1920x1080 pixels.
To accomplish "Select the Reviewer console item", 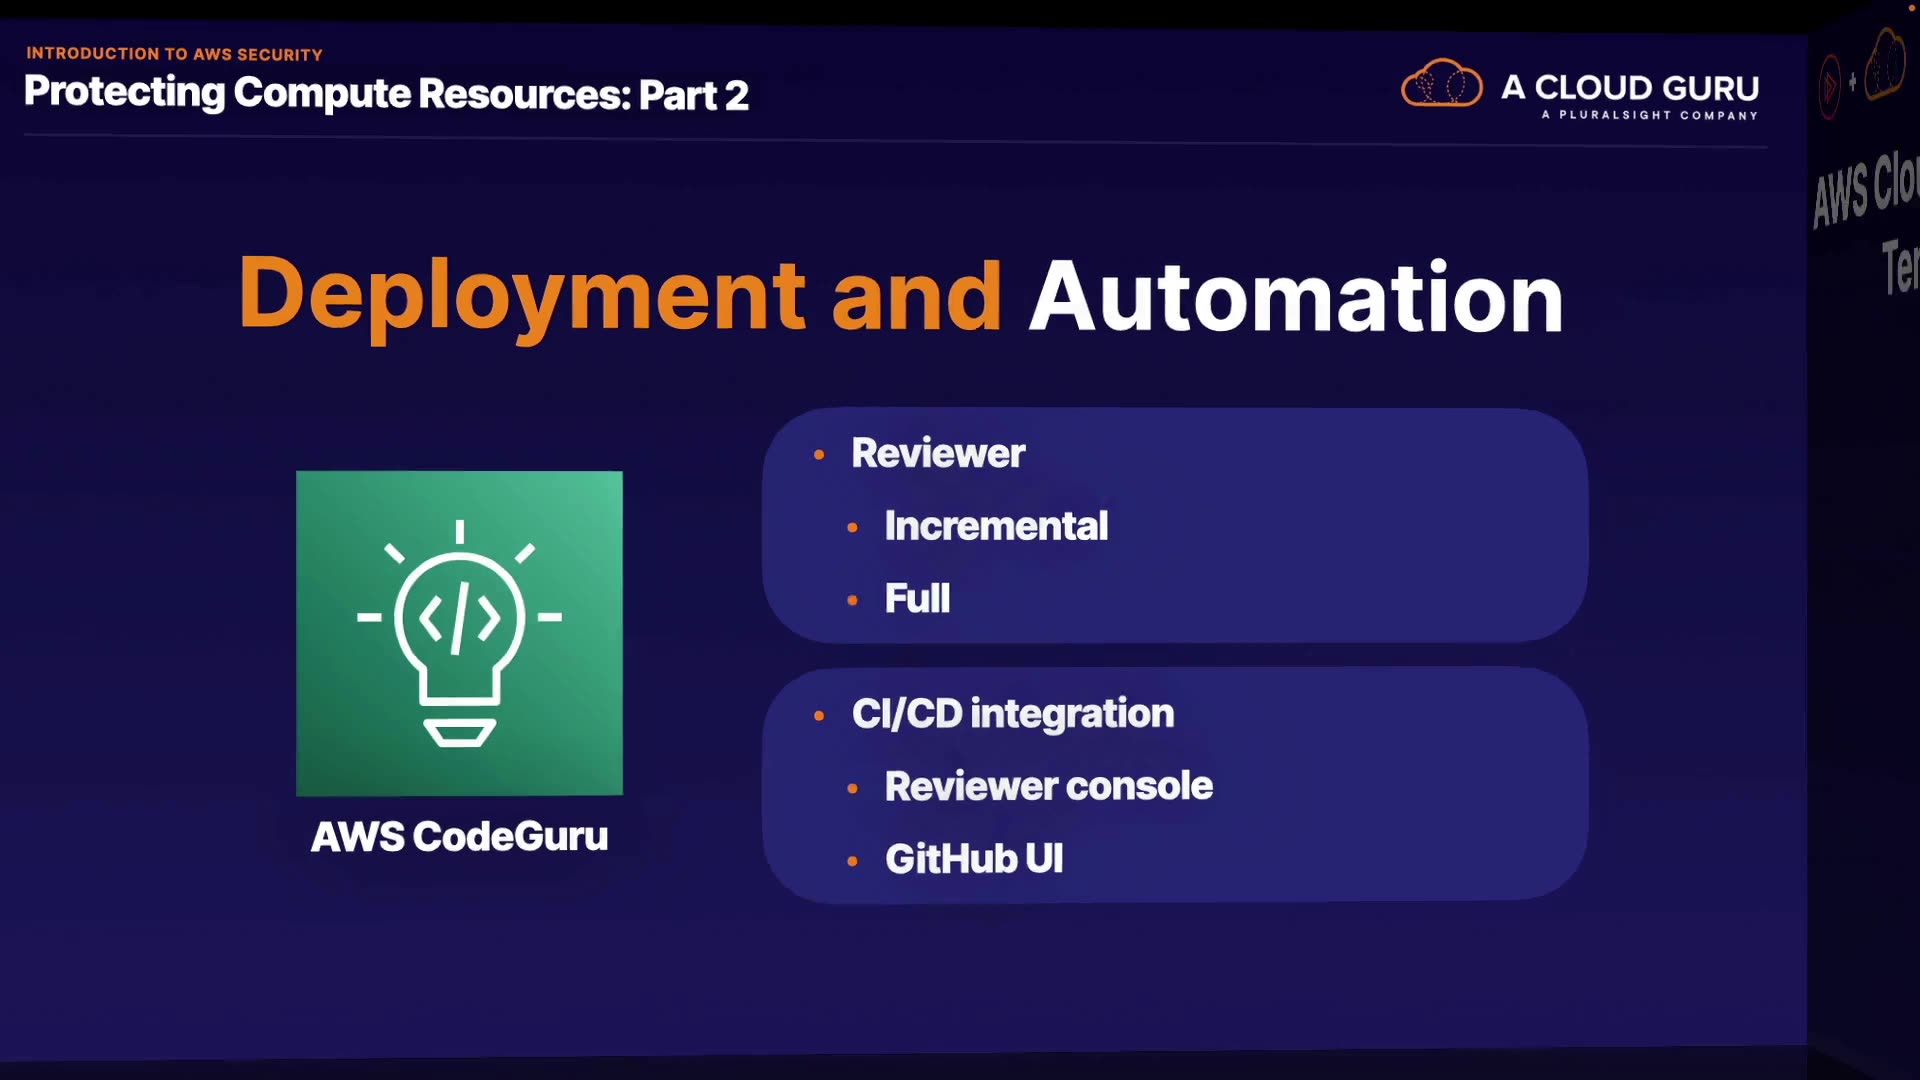I will pos(1048,786).
